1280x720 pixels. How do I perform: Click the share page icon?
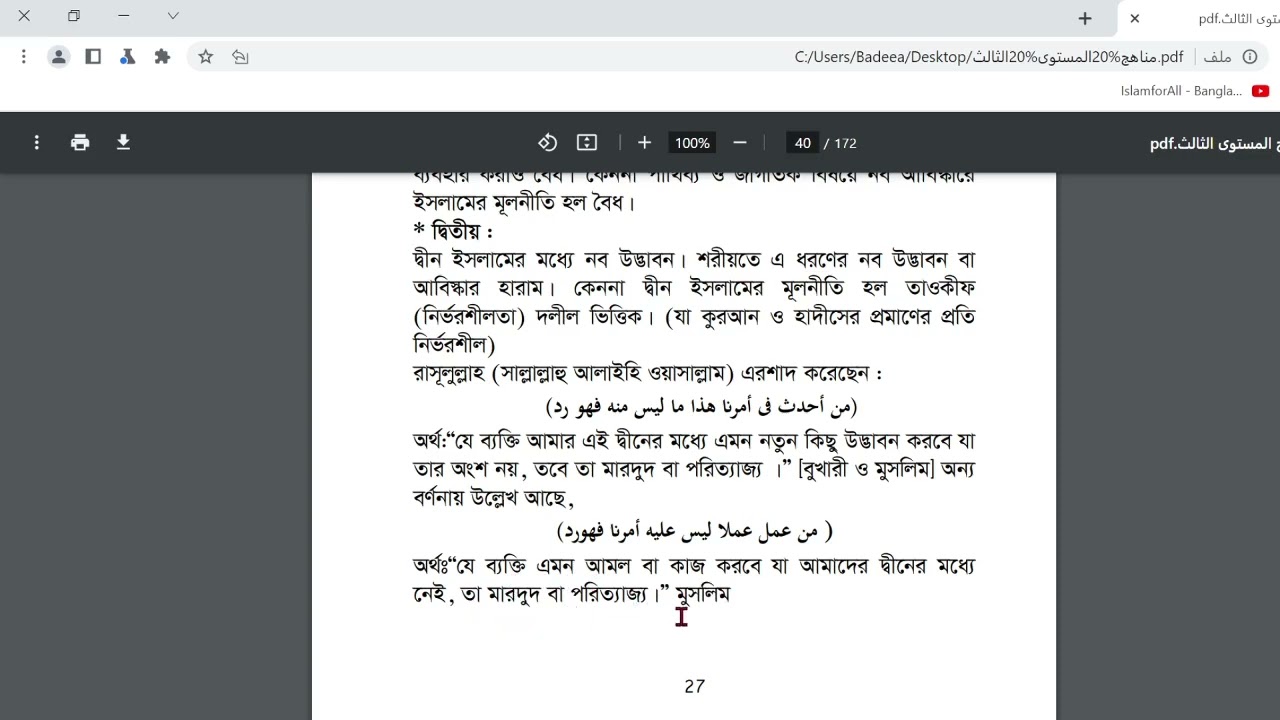(240, 57)
